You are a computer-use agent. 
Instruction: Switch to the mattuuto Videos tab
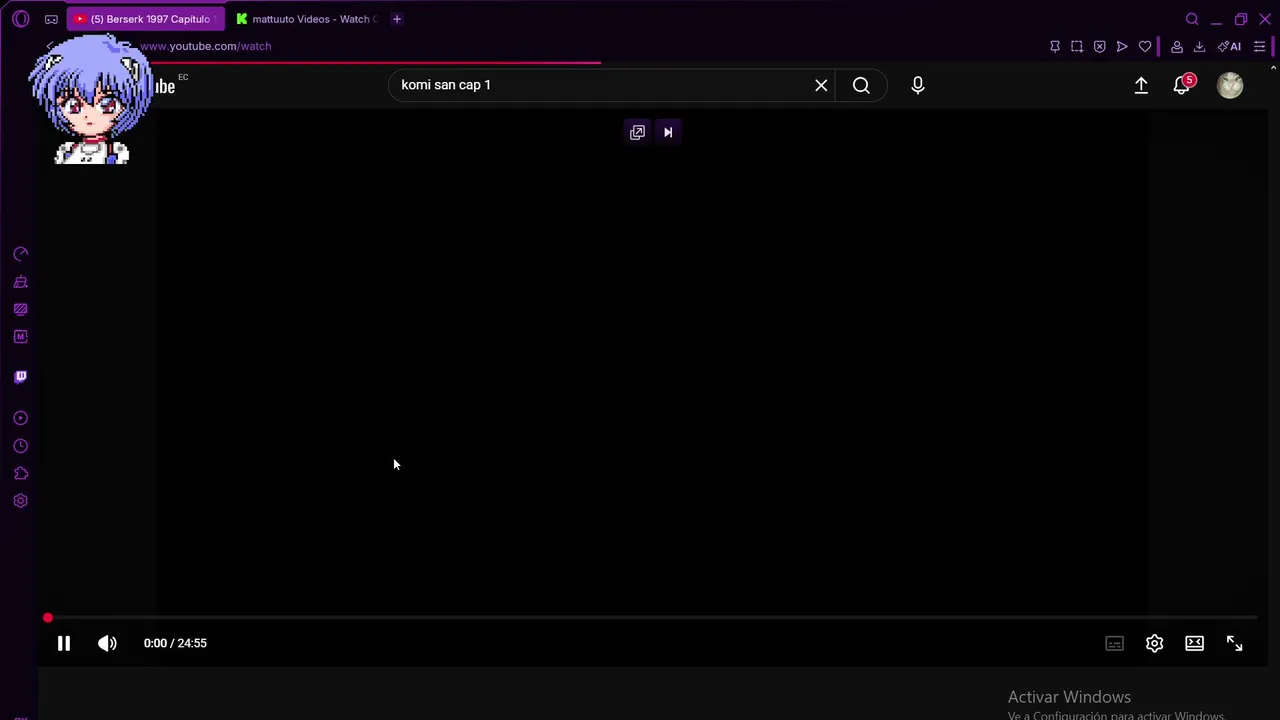coord(308,19)
